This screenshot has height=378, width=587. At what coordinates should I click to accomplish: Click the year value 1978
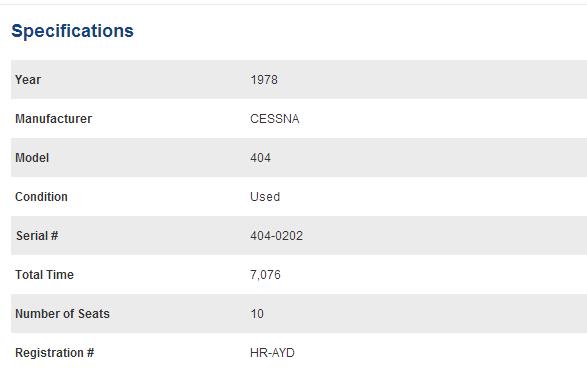click(264, 80)
